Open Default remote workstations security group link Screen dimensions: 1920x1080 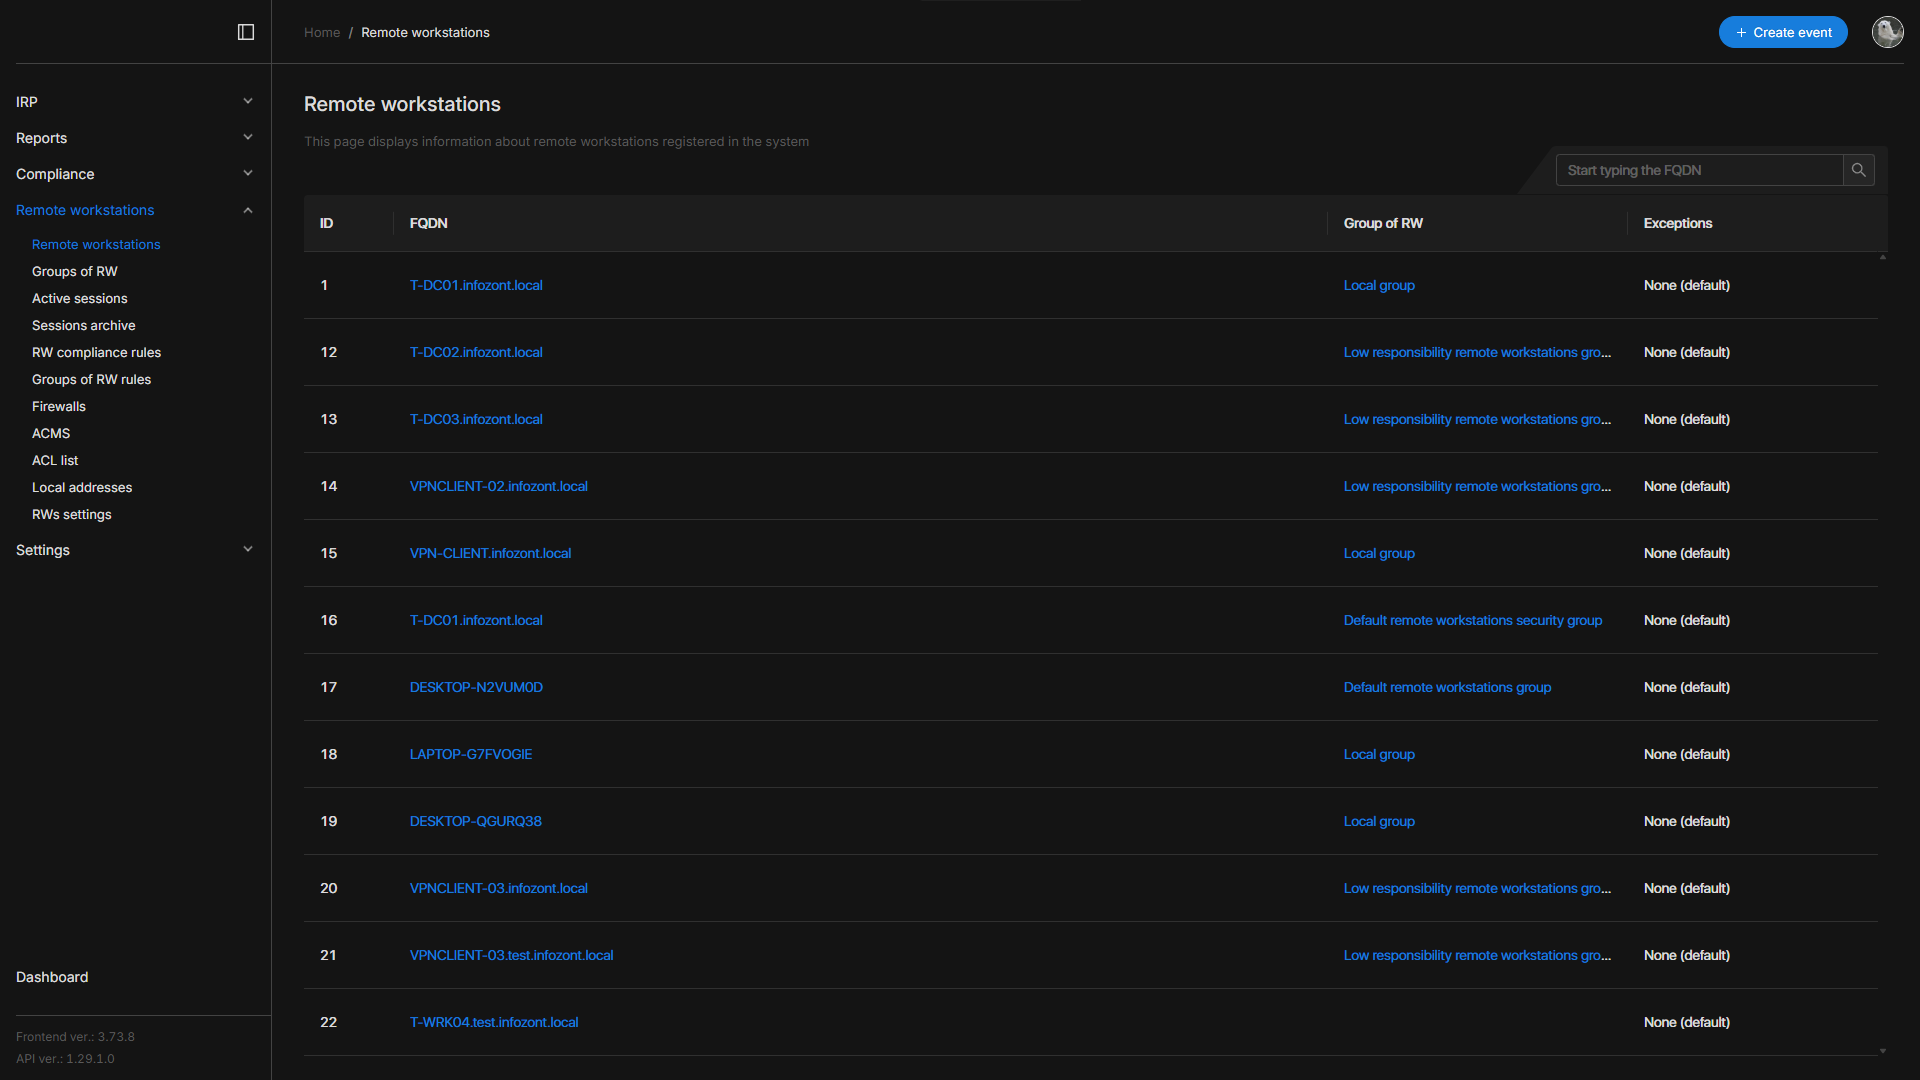pos(1472,620)
